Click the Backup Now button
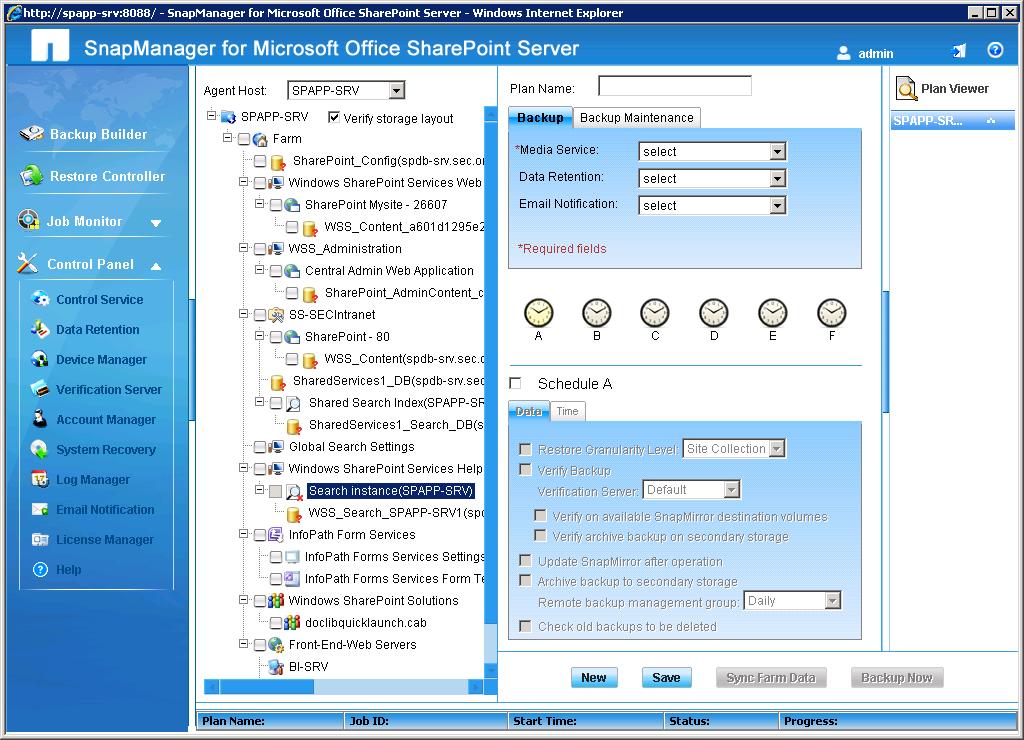Image resolution: width=1024 pixels, height=740 pixels. click(897, 677)
